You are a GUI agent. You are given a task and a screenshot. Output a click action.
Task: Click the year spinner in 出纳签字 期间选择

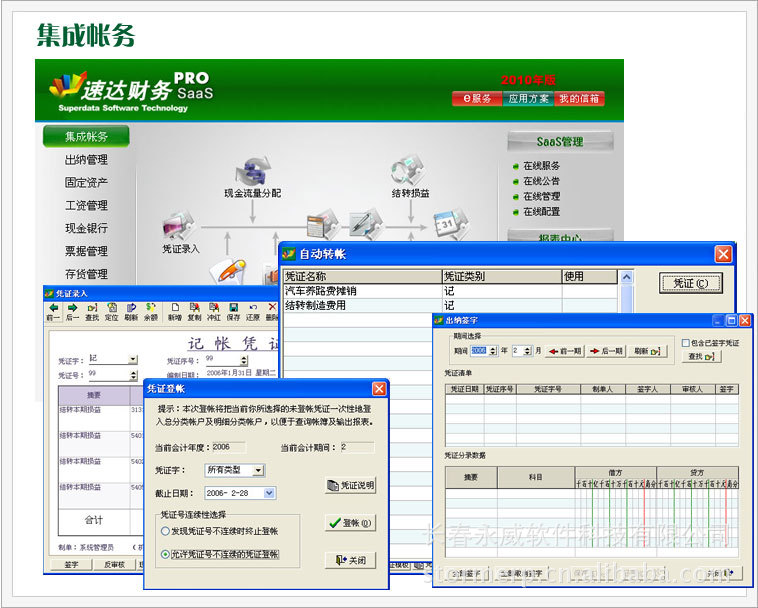coord(493,351)
